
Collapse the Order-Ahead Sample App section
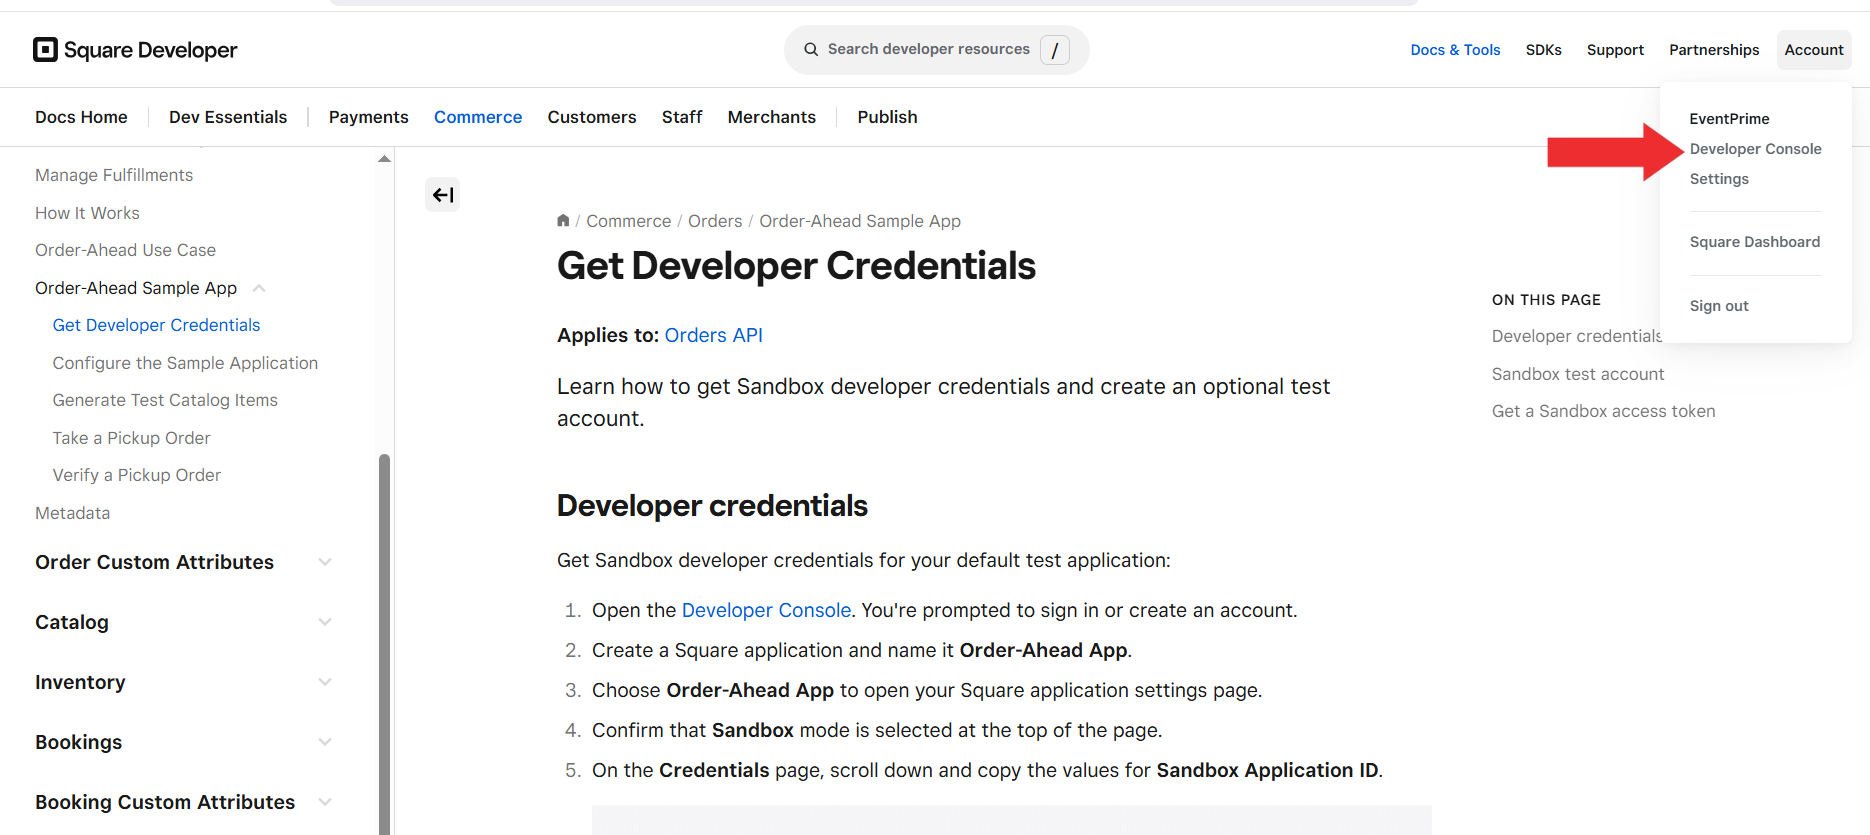[259, 288]
